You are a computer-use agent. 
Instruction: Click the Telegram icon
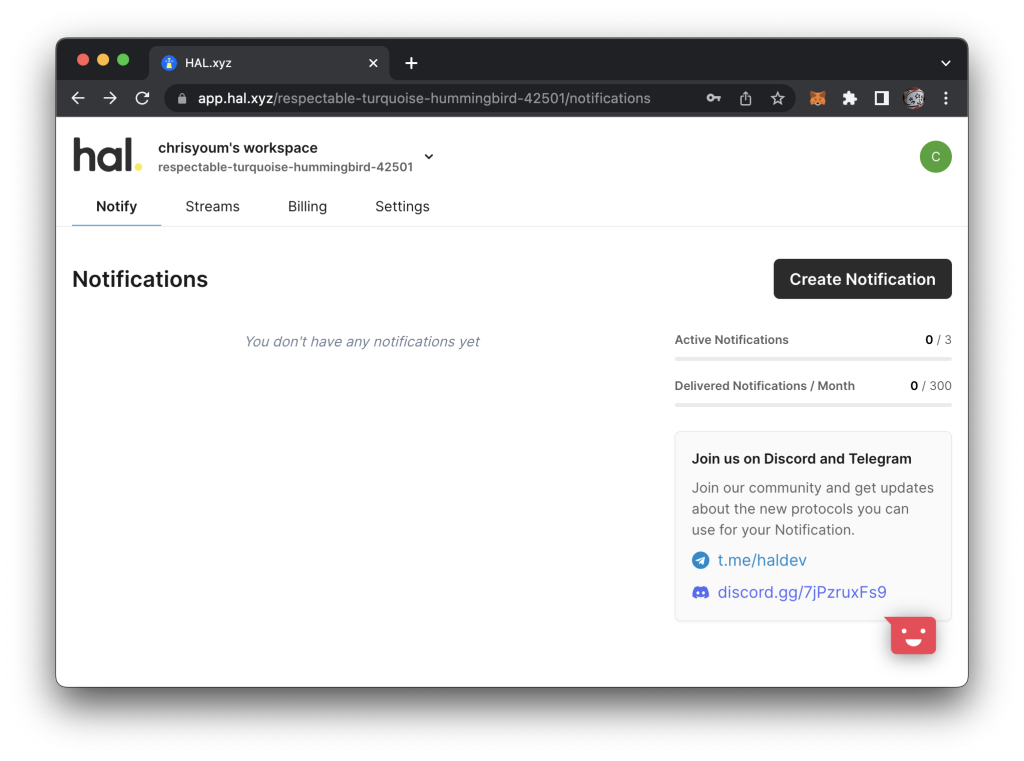coord(700,560)
